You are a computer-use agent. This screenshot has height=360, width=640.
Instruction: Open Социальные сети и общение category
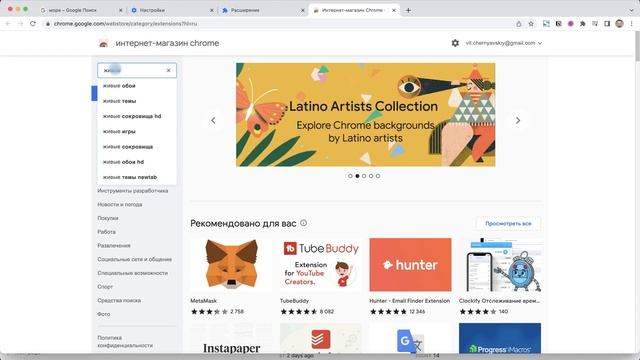tap(134, 260)
